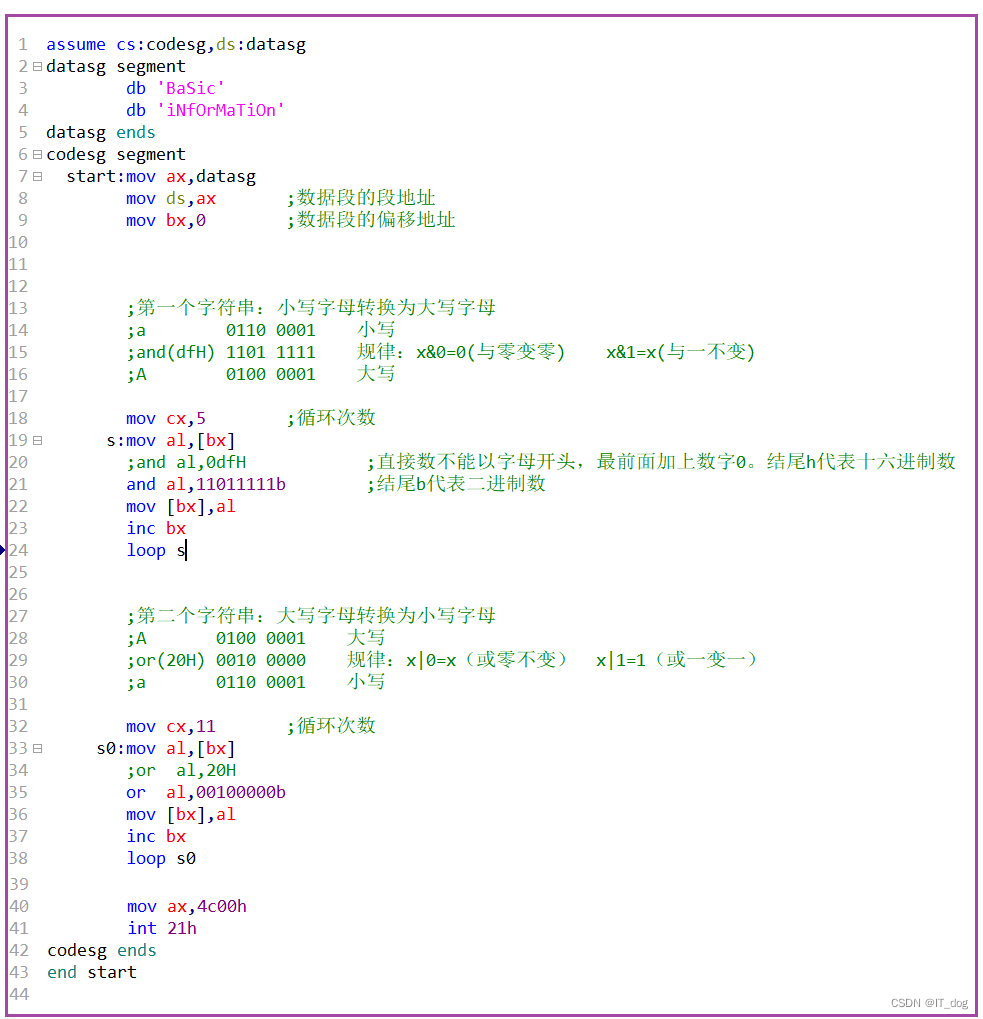Select line number 24 in the margin

click(18, 550)
